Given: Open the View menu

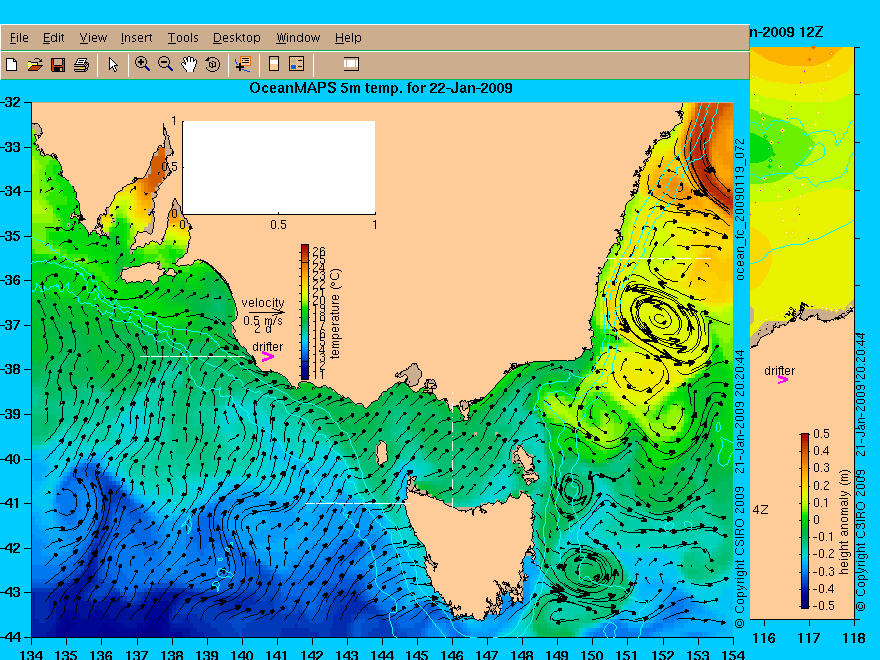Looking at the screenshot, I should pyautogui.click(x=93, y=38).
